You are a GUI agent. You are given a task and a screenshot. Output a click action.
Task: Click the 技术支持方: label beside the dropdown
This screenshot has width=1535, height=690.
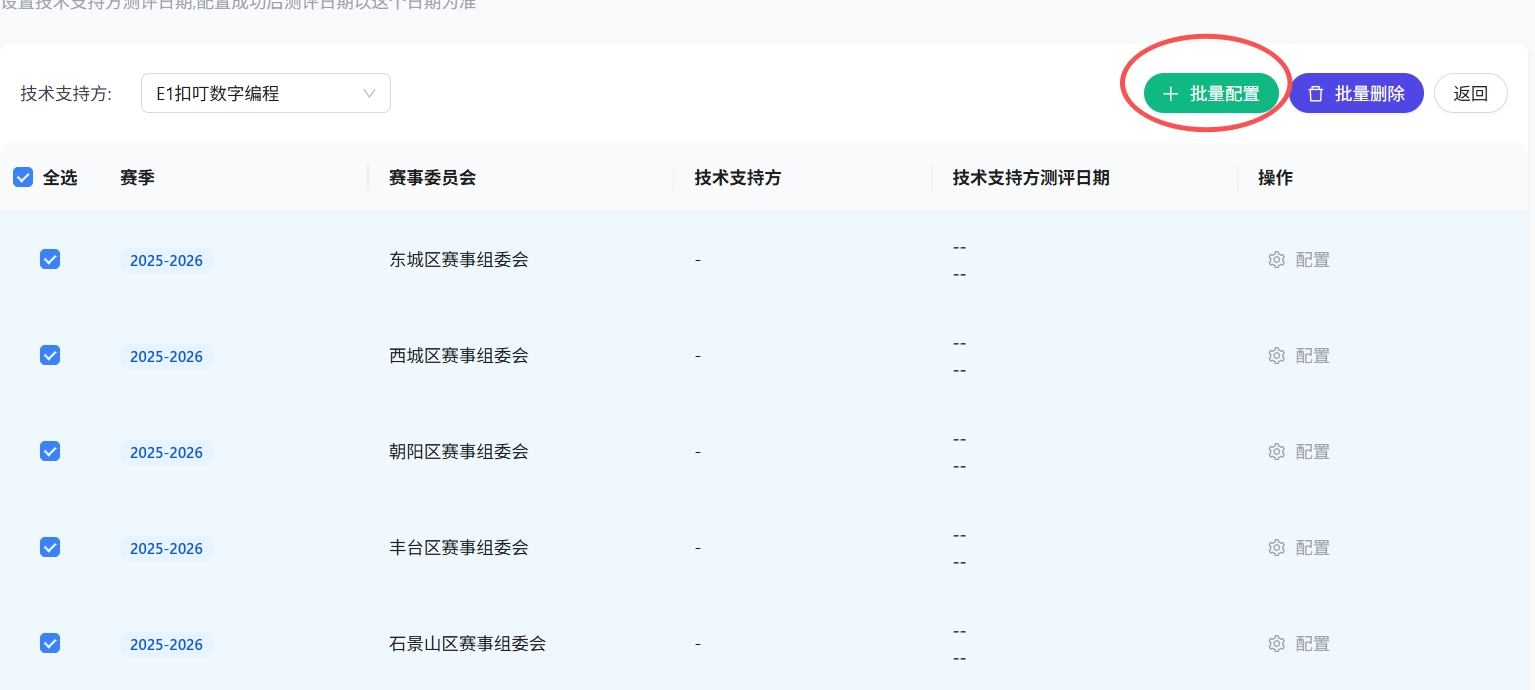pyautogui.click(x=66, y=94)
